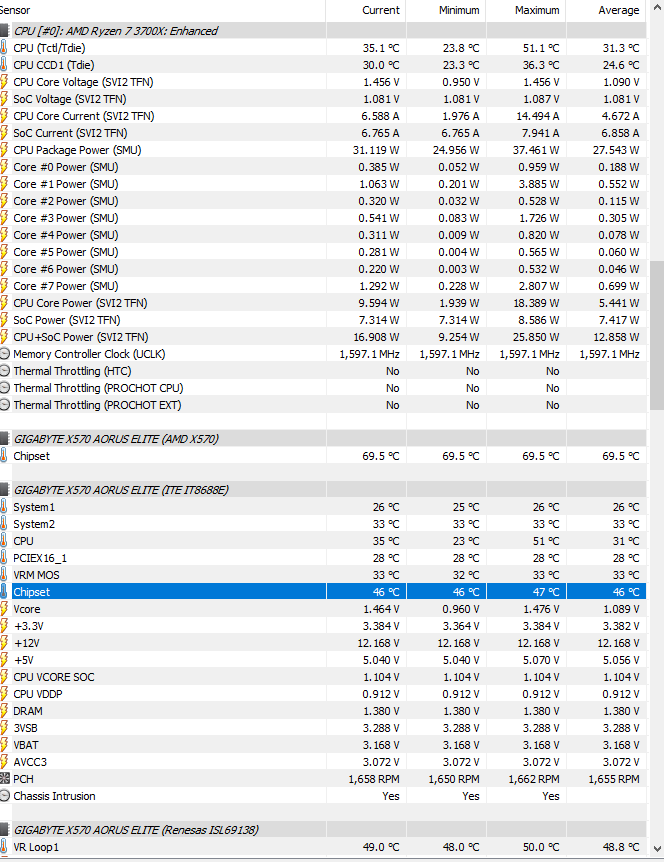
Task: Select the System2 temperature row
Action: 323,524
